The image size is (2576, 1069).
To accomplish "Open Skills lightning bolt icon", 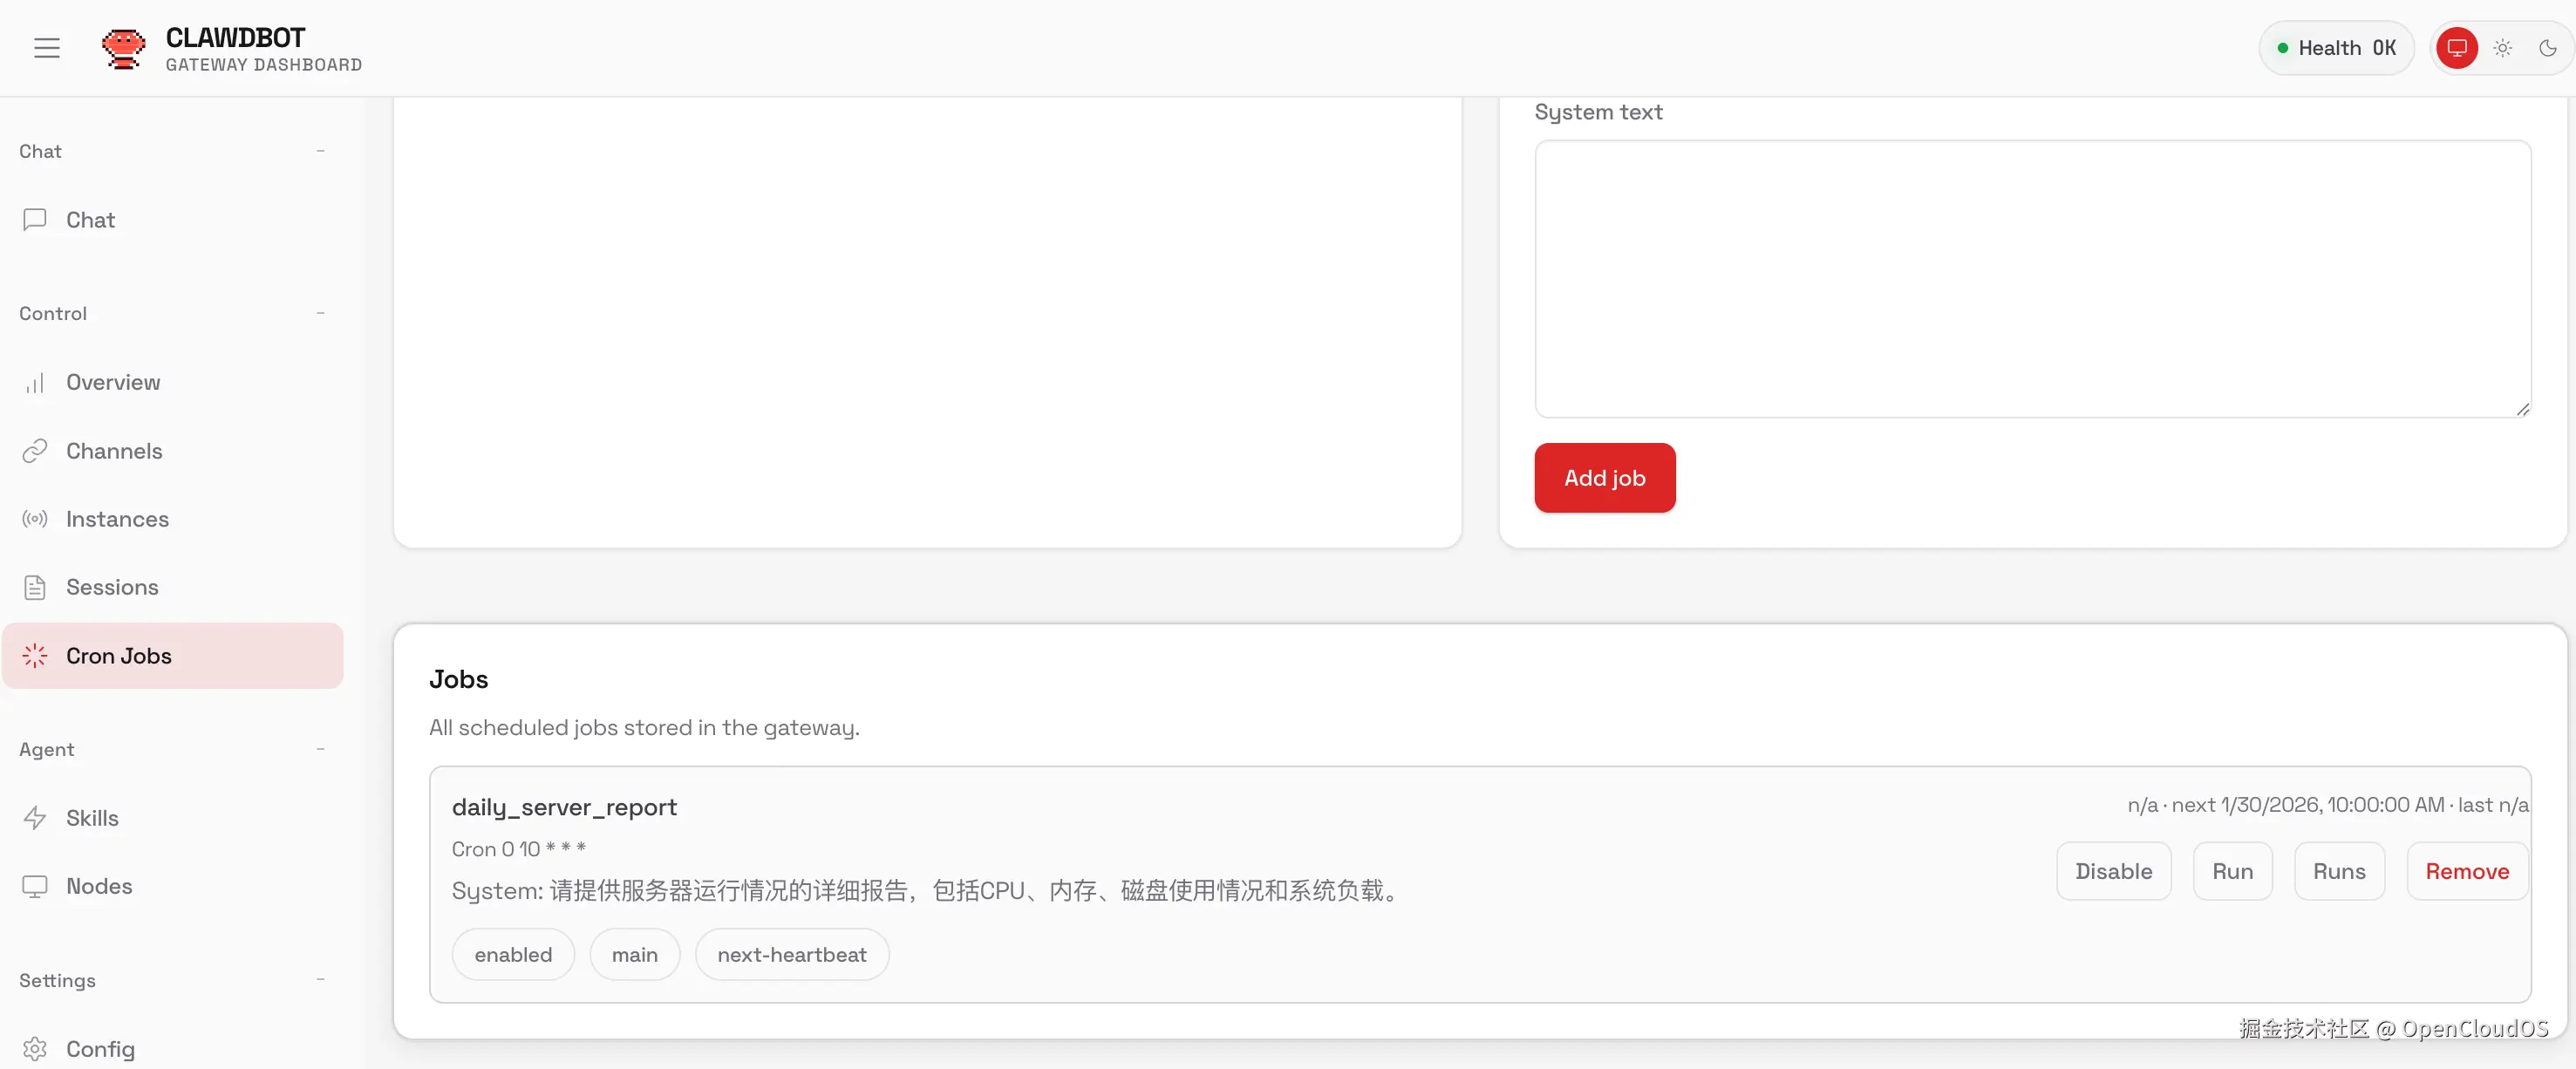I will tap(35, 818).
